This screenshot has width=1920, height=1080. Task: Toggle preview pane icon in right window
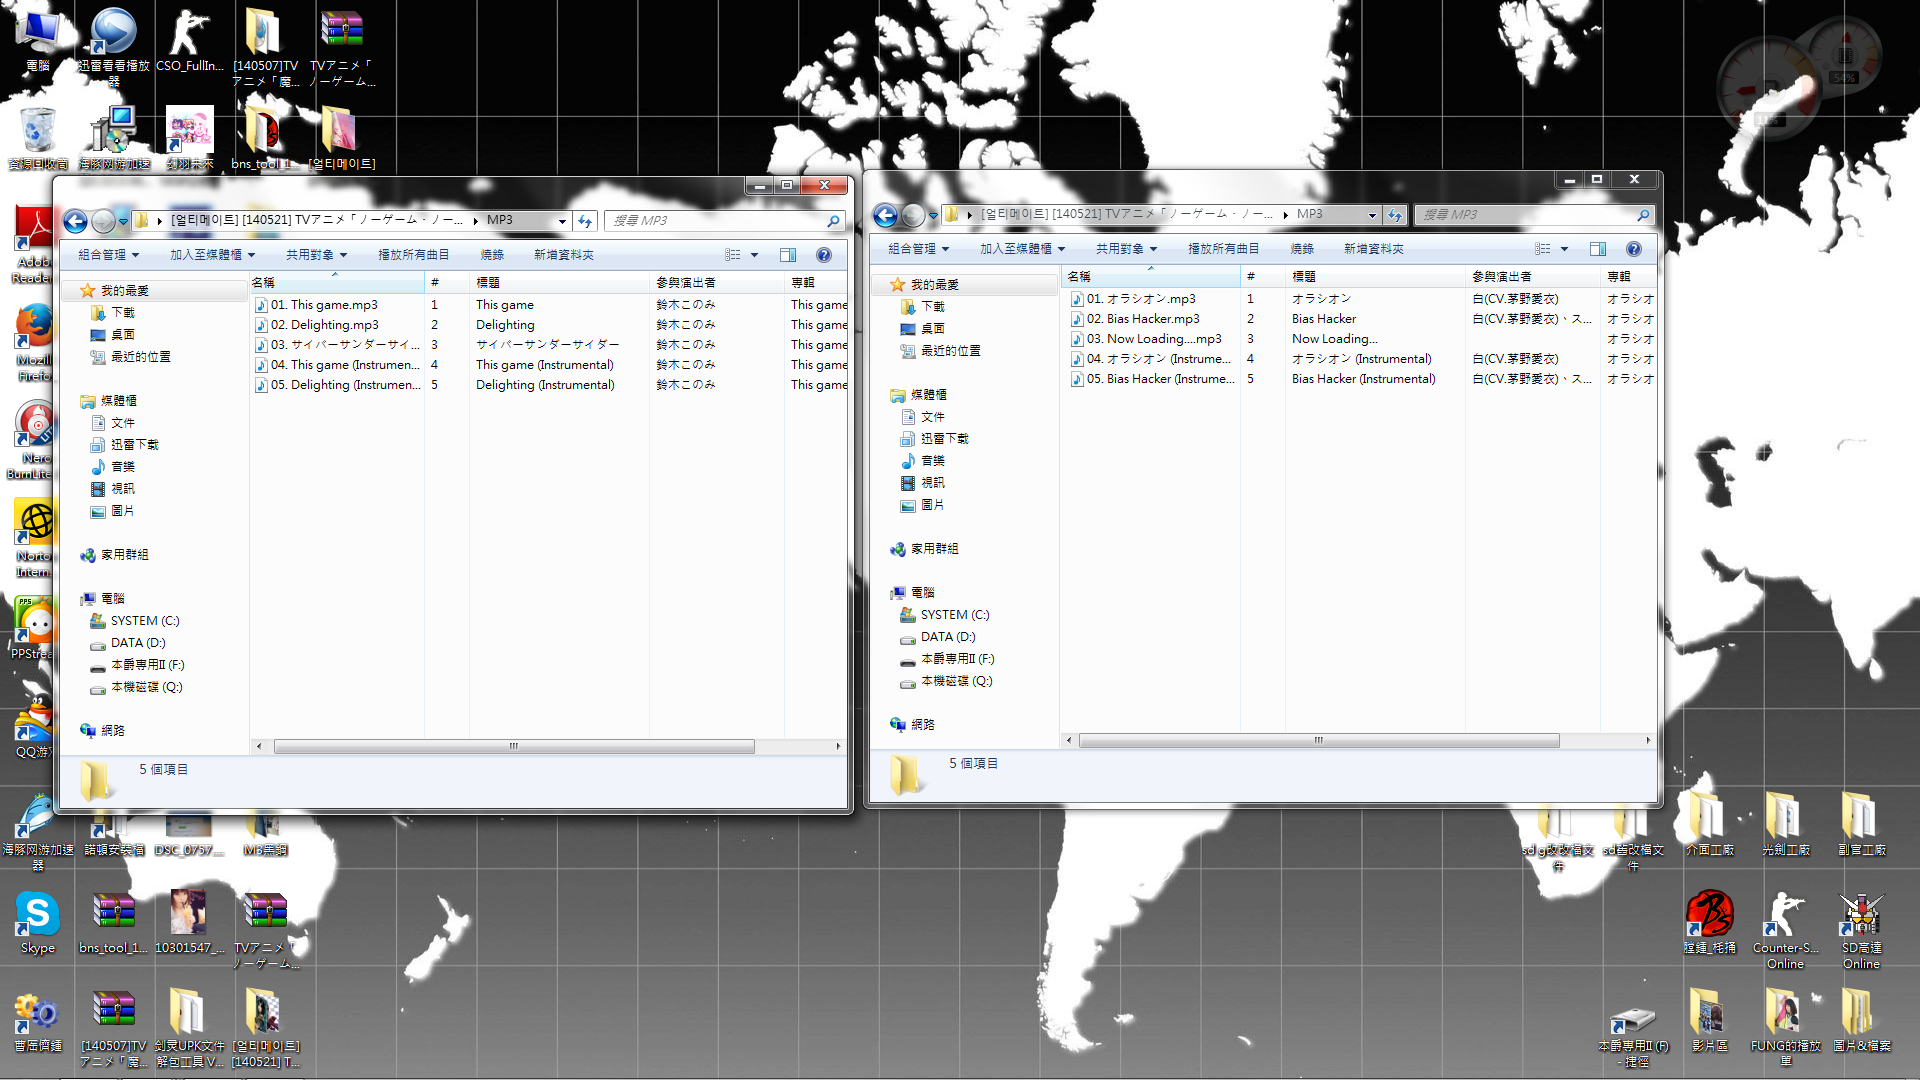coord(1598,249)
